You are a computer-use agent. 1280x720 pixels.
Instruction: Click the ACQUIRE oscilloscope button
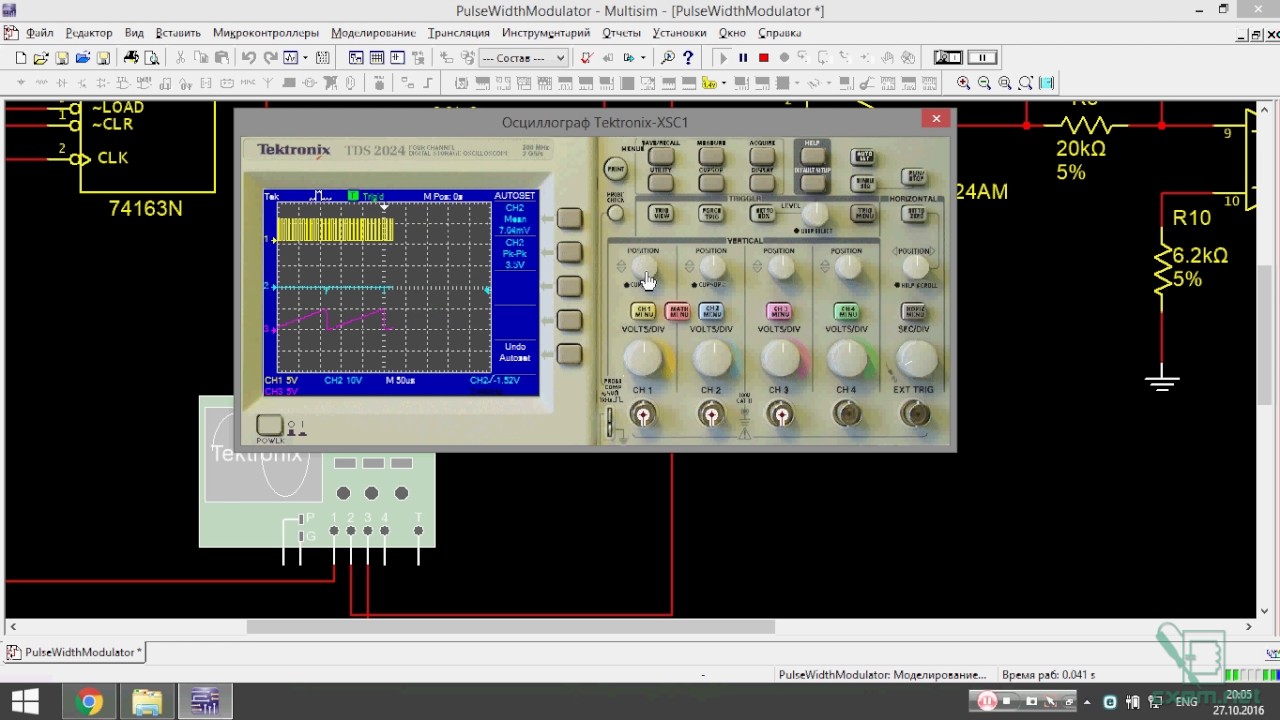pos(762,156)
